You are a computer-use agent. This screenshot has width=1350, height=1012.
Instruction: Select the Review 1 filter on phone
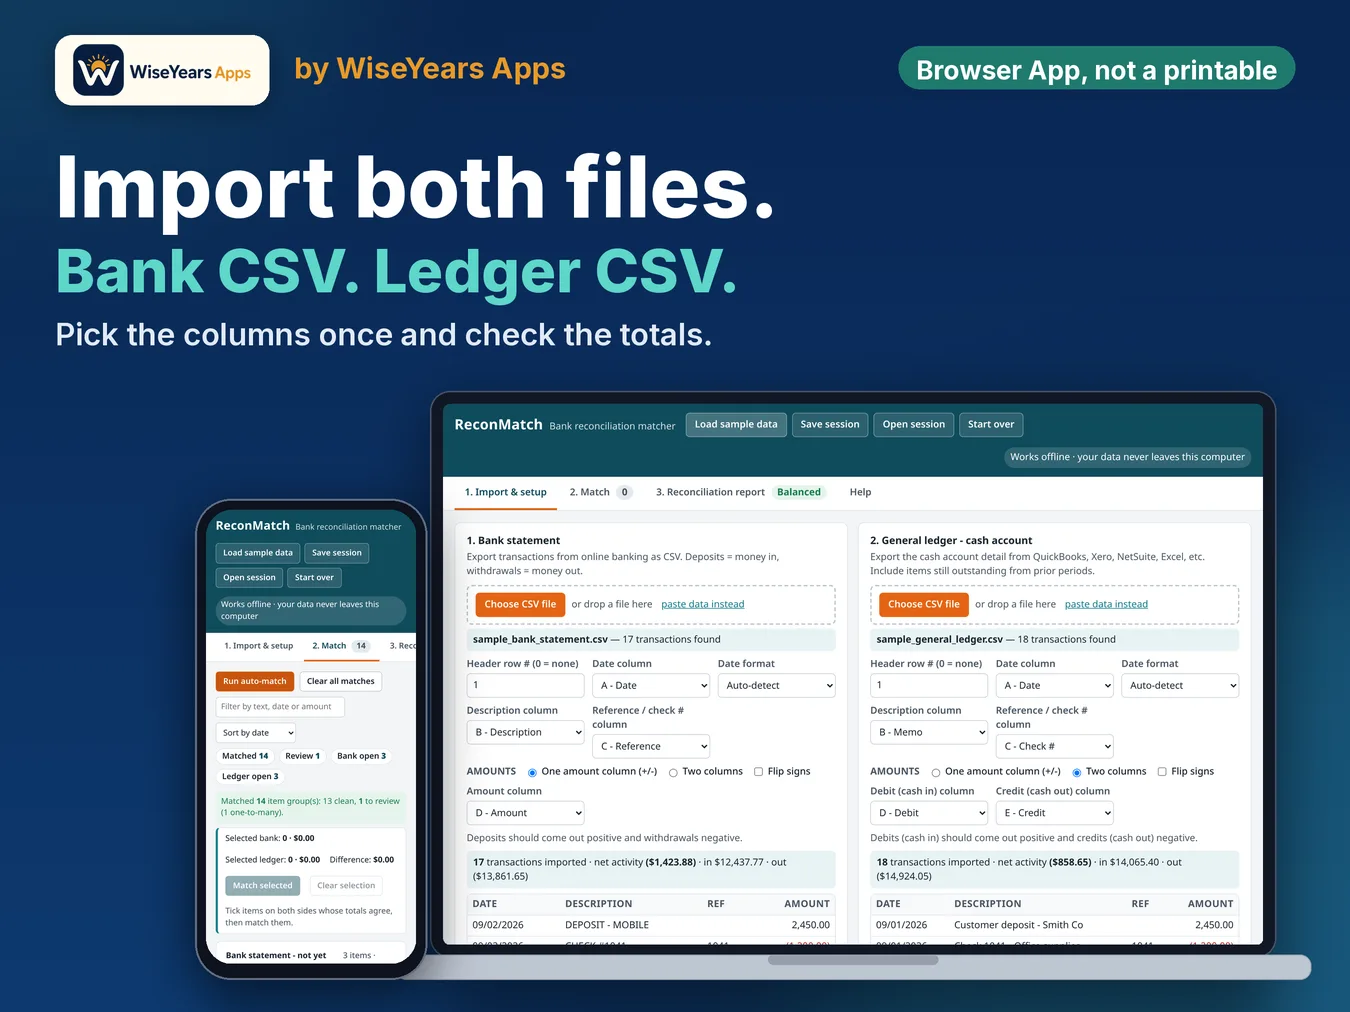(303, 756)
